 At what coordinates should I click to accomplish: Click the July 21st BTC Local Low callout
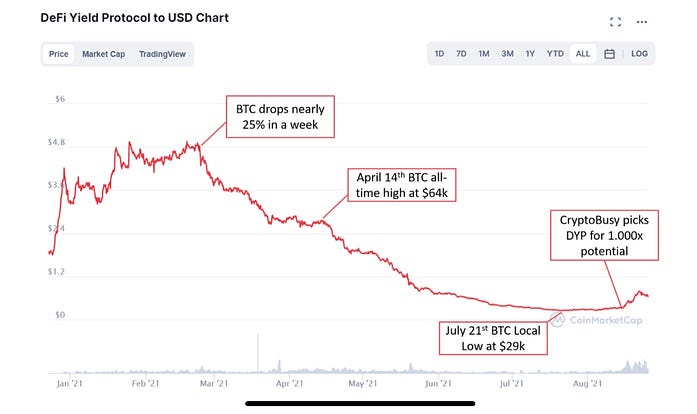[487, 335]
